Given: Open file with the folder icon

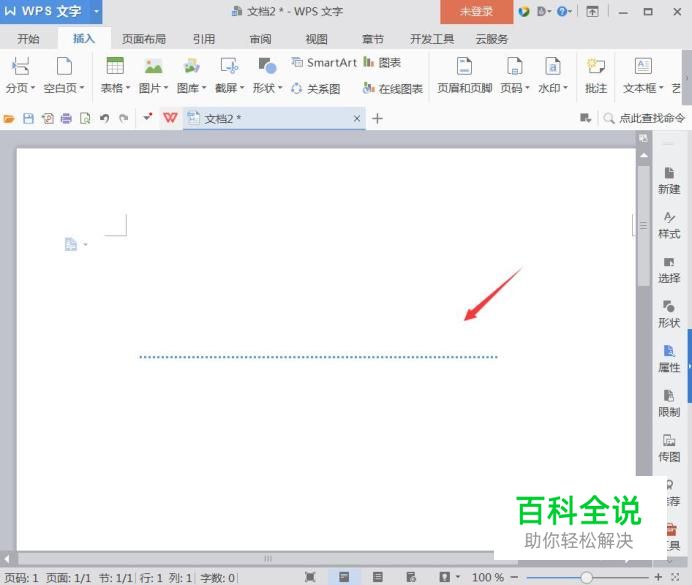Looking at the screenshot, I should coord(9,118).
